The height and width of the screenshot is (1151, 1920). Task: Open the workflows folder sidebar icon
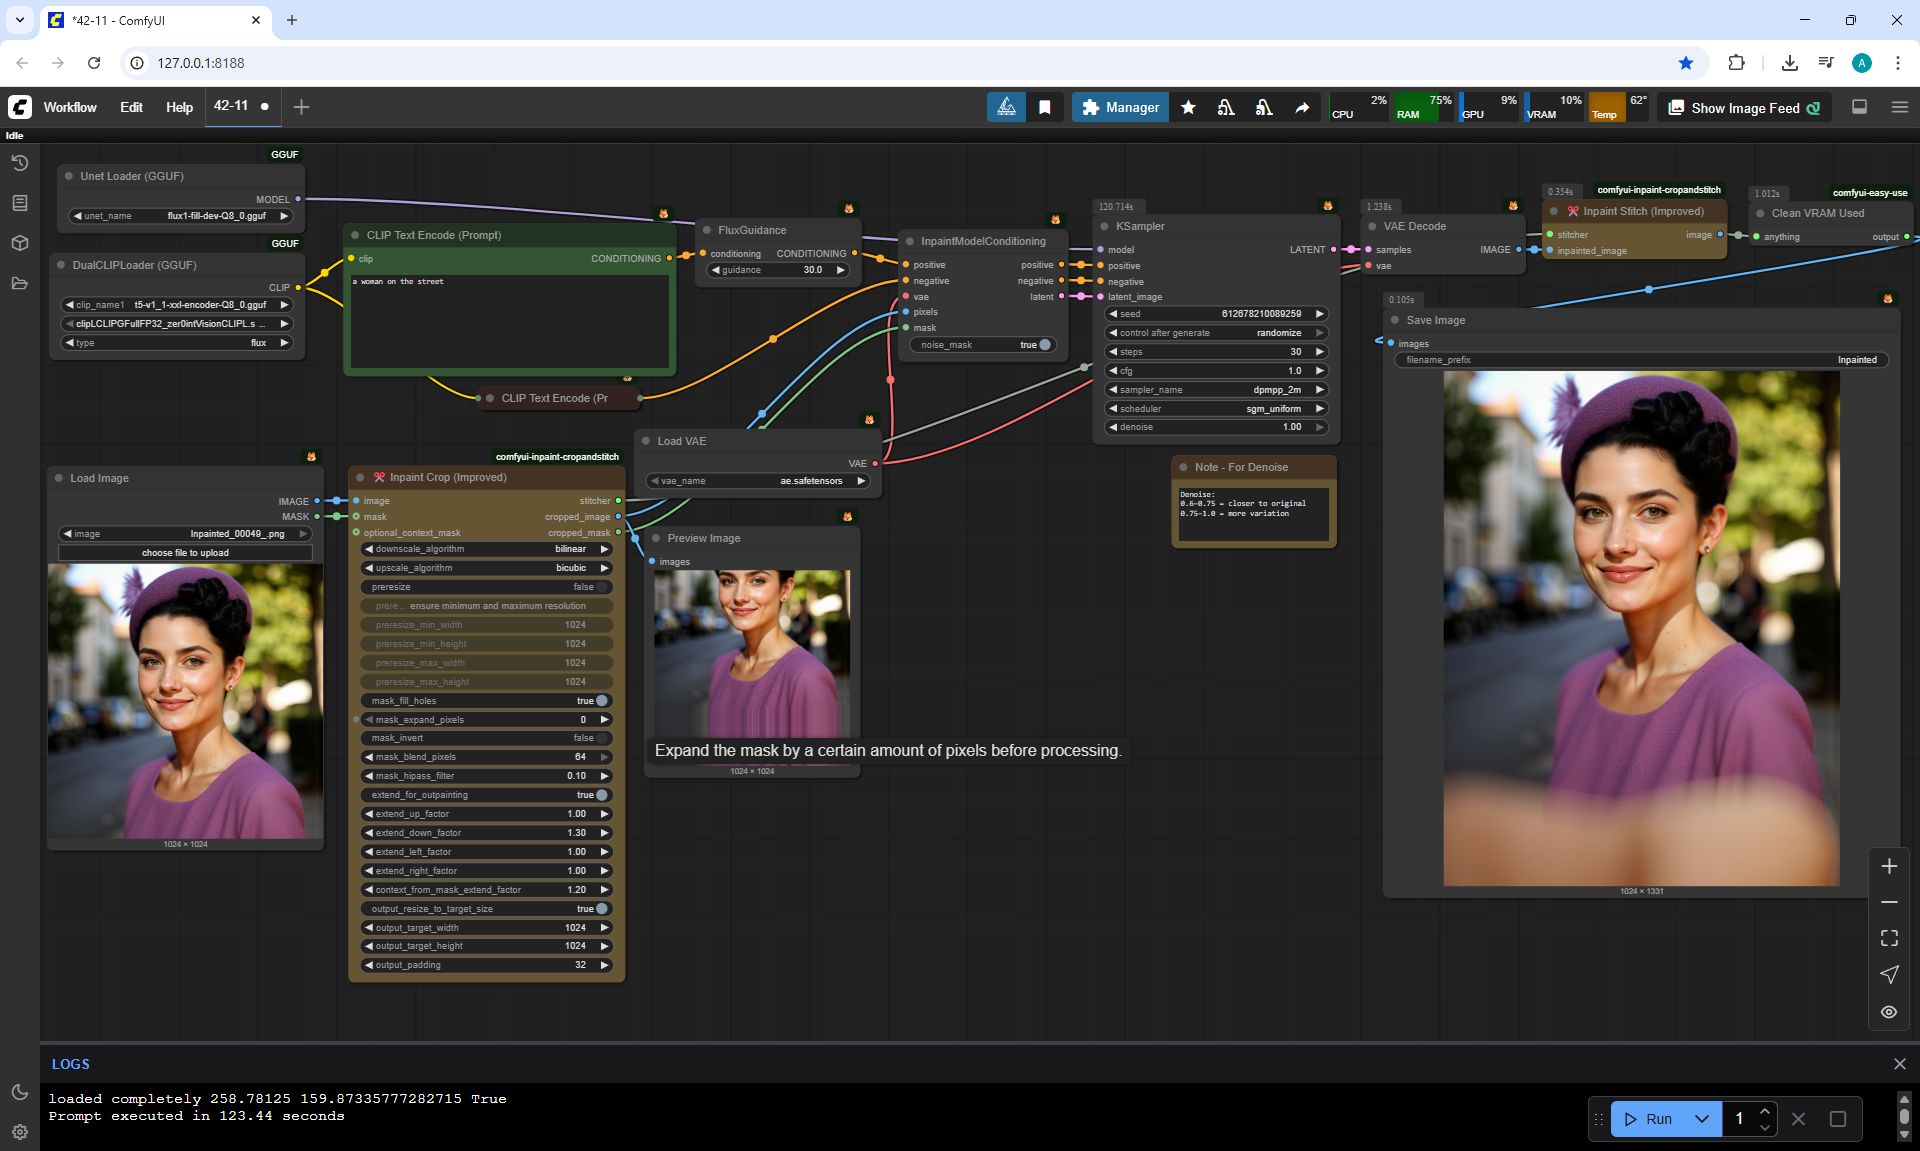tap(19, 283)
